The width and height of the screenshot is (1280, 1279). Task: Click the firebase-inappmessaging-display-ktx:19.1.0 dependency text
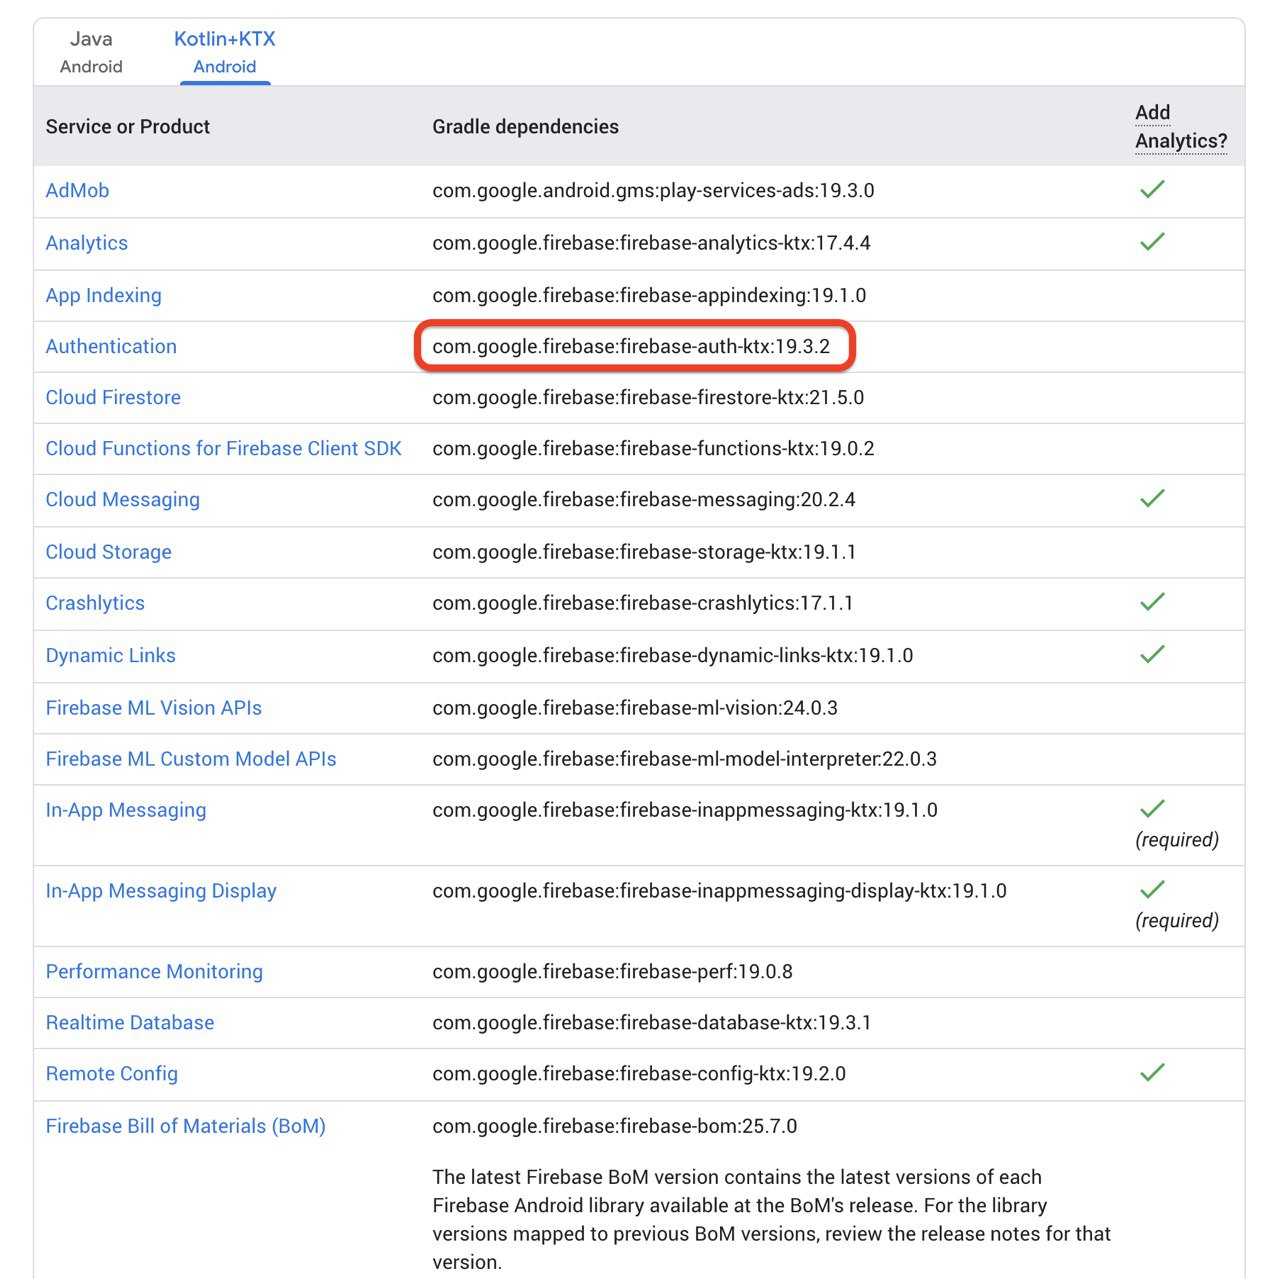(x=719, y=891)
